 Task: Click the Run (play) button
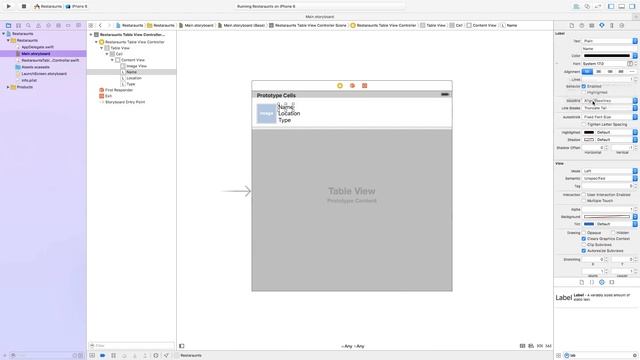[x=9, y=7]
